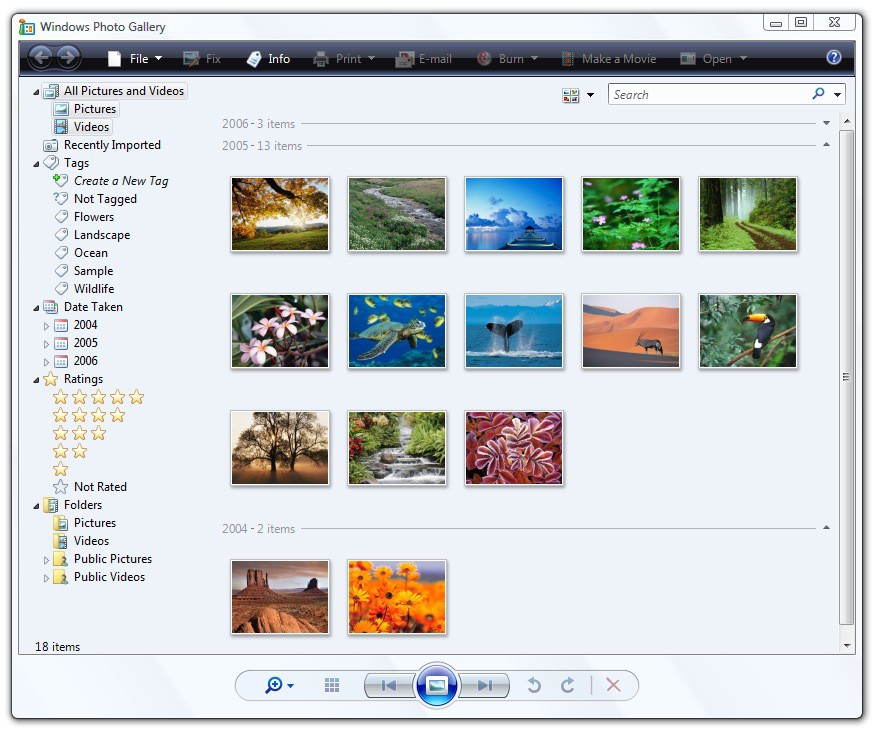Switch to thumbnail grid view
This screenshot has width=875, height=733.
click(x=332, y=685)
